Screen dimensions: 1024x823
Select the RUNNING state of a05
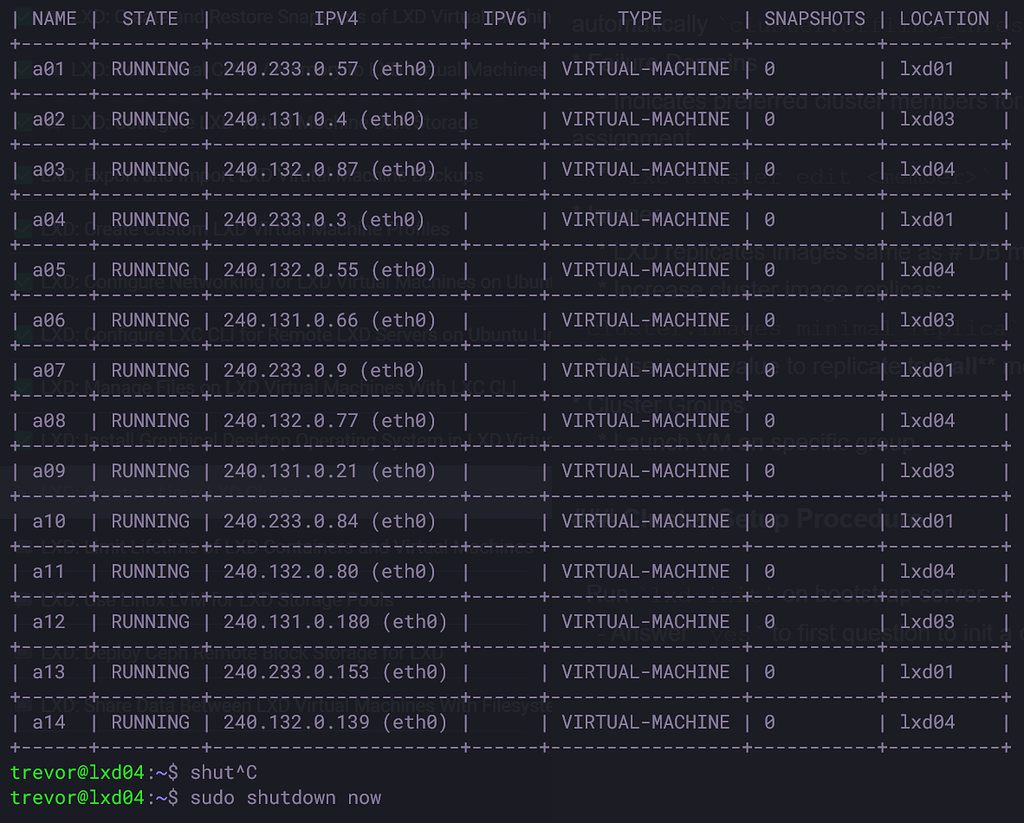150,269
